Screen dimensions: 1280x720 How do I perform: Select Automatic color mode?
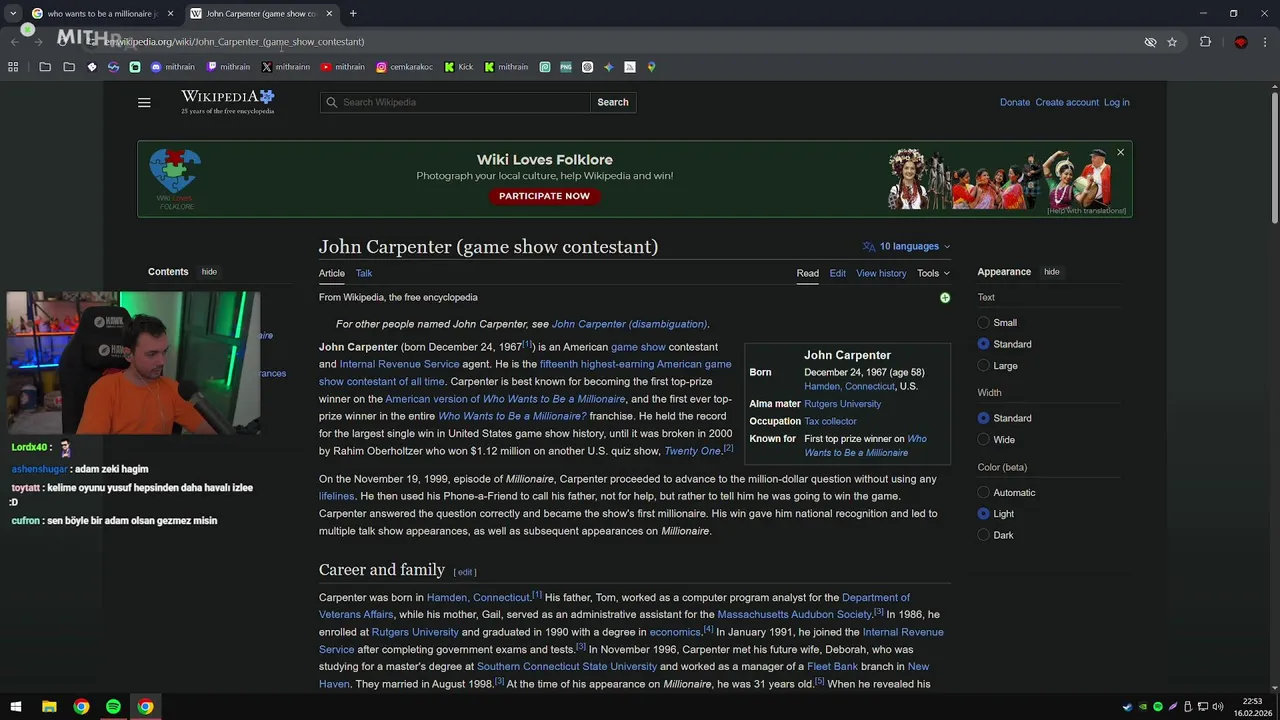[x=983, y=493]
